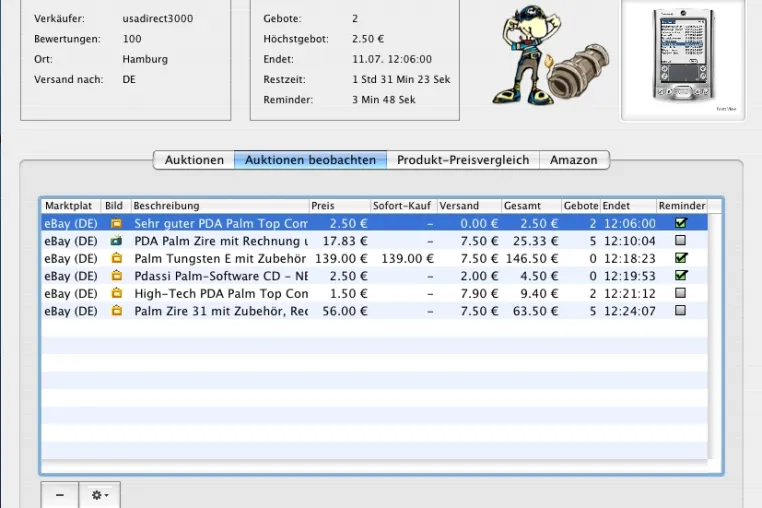Click seller name usadirect3000
This screenshot has height=508, width=762.
click(x=158, y=18)
